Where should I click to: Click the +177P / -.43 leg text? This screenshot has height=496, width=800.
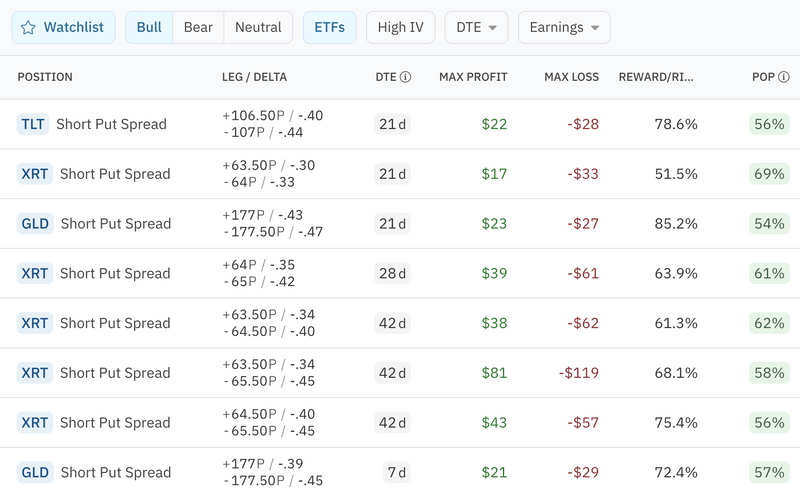pos(262,215)
